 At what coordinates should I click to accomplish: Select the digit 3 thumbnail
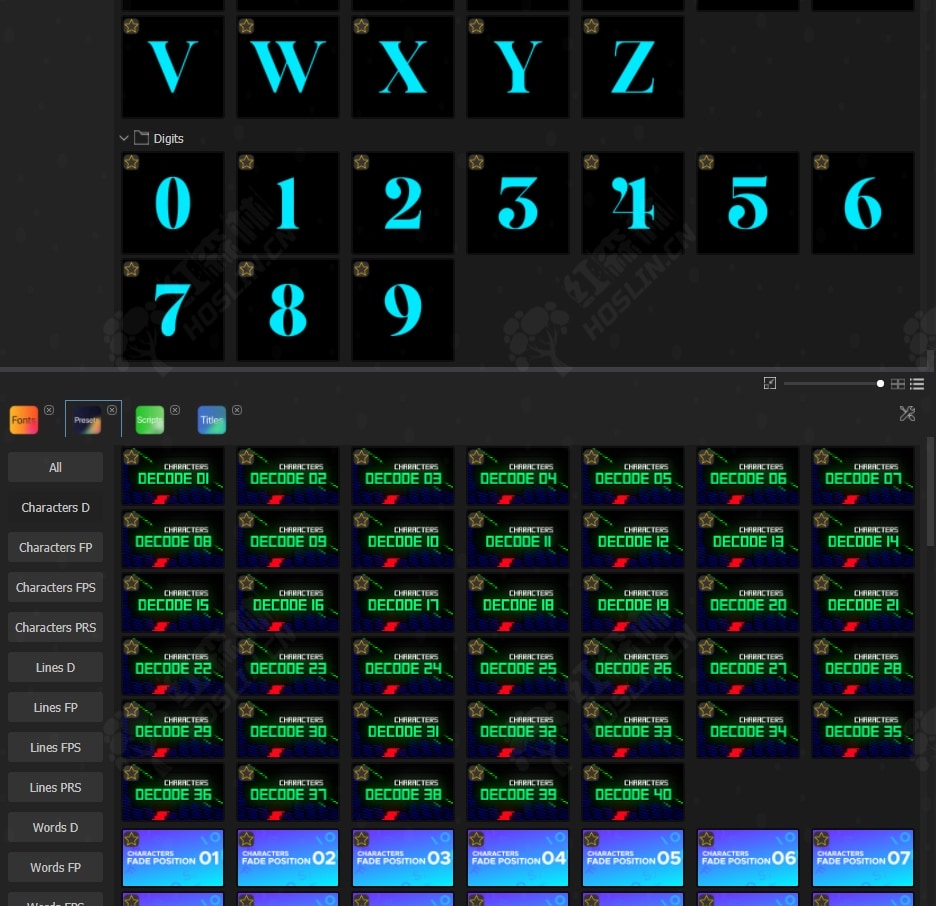click(518, 203)
